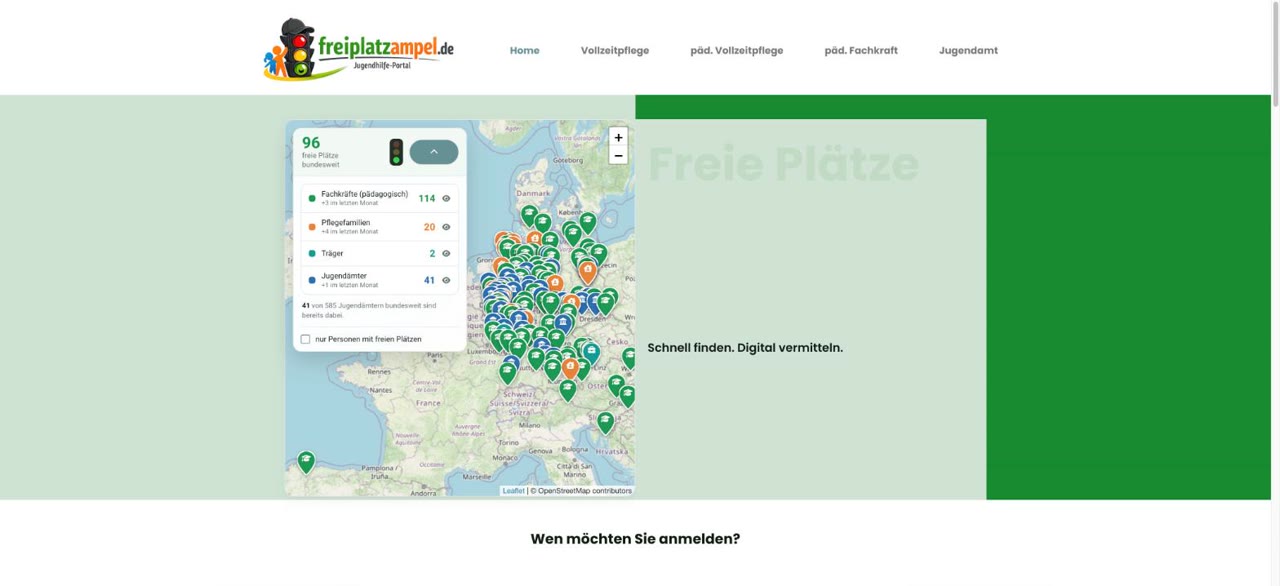Click the Jugendämter legend label
This screenshot has height=586, width=1280.
tap(344, 276)
